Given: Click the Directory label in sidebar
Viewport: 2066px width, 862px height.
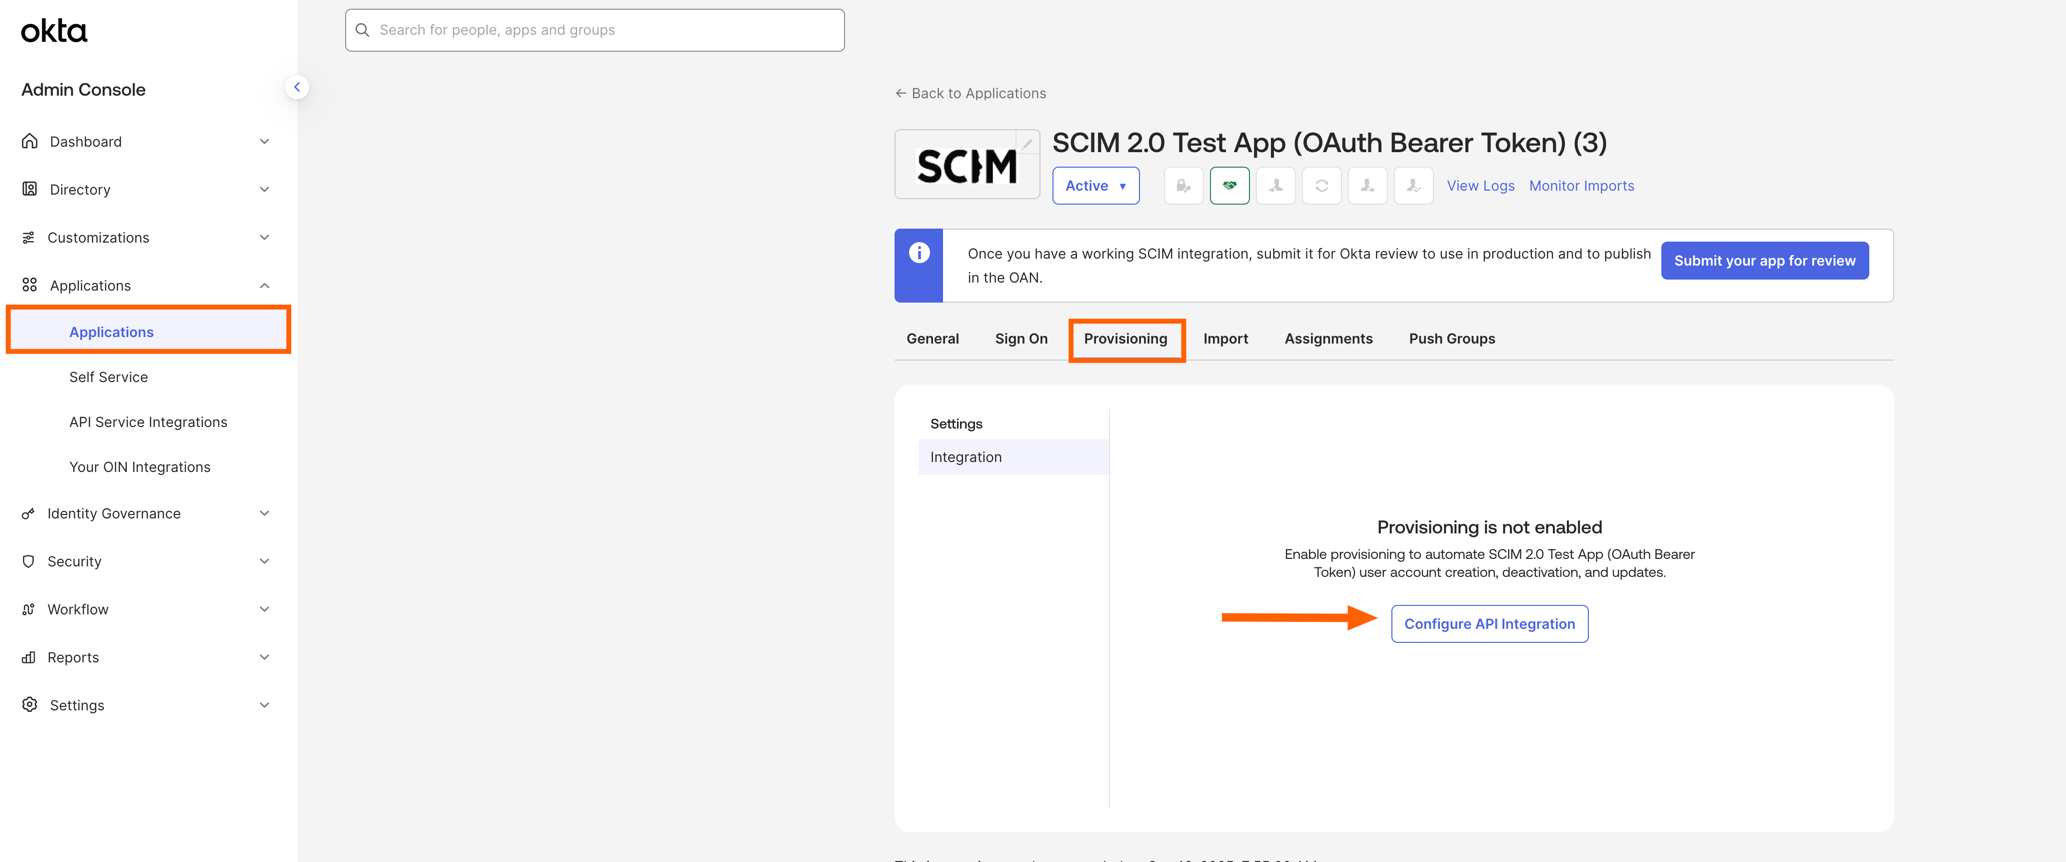Looking at the screenshot, I should click(x=80, y=190).
